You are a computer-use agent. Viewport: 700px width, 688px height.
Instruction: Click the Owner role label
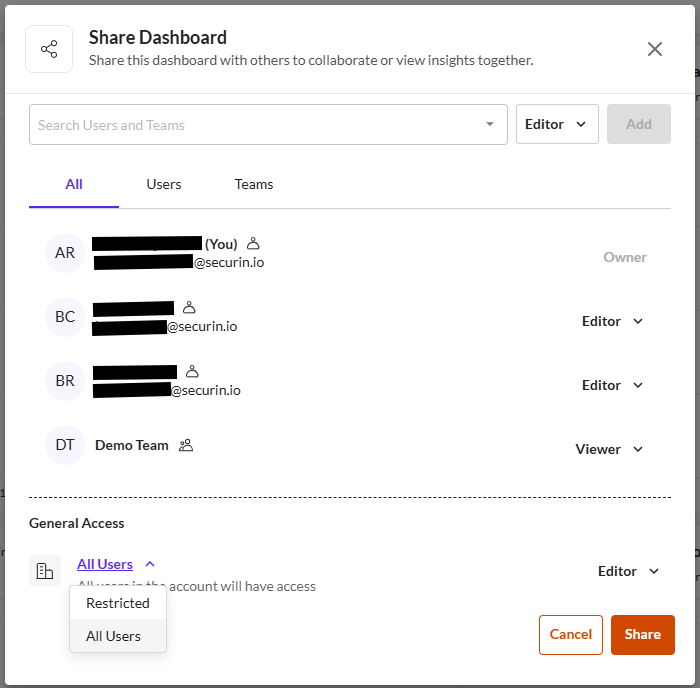coord(625,257)
